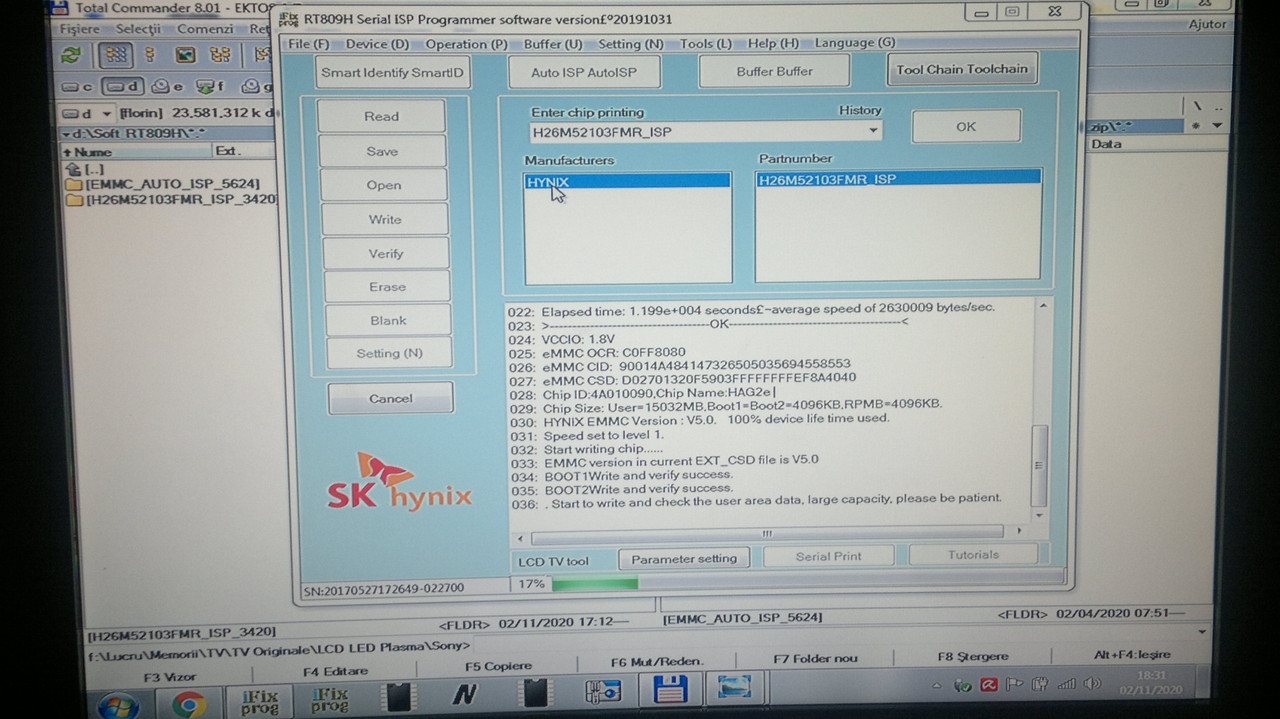Viewport: 1280px width, 719px height.
Task: Open the Tools (L) menu
Action: pyautogui.click(x=705, y=43)
